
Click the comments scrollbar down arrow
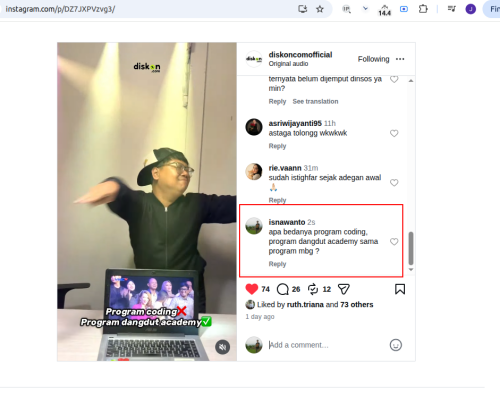[411, 269]
